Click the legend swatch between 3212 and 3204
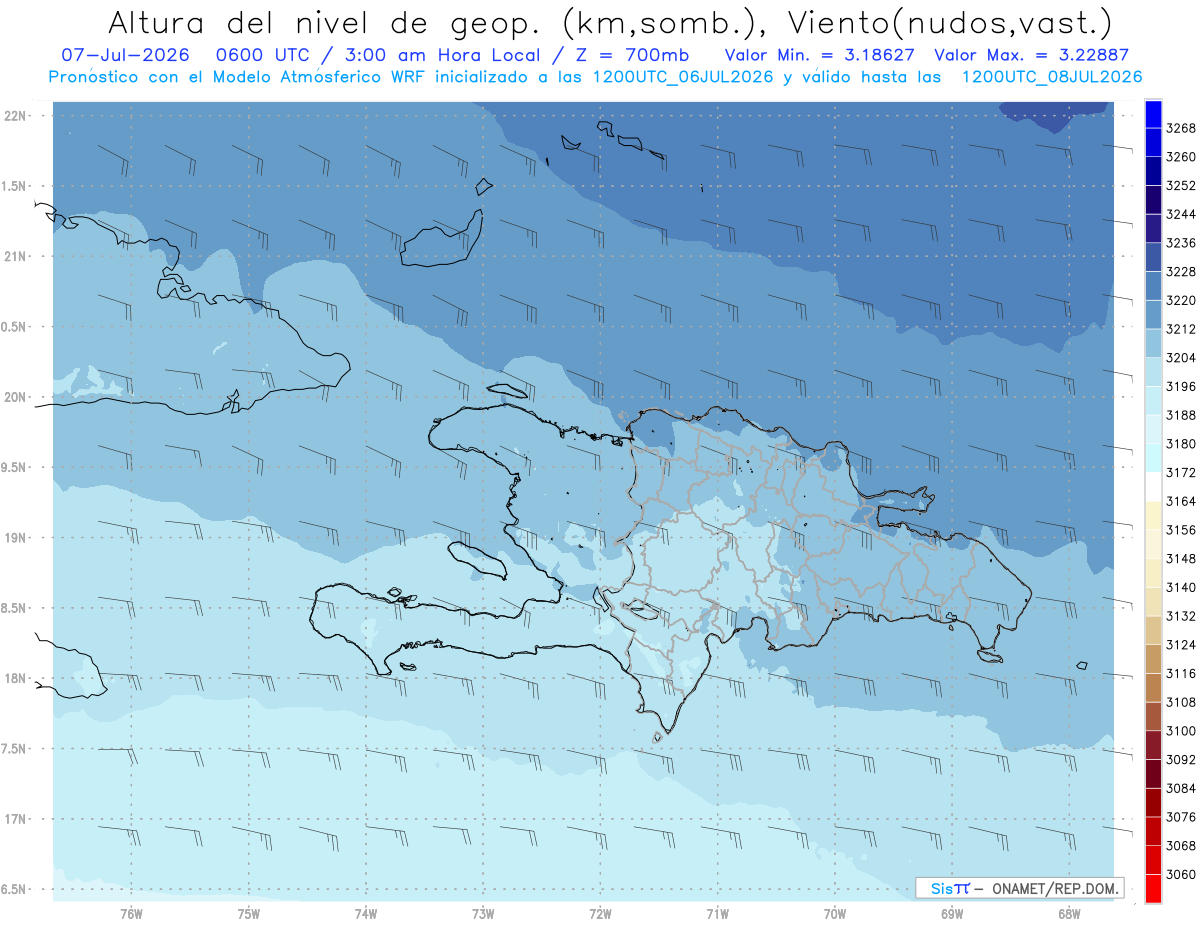The image size is (1200, 927). [x=1152, y=343]
